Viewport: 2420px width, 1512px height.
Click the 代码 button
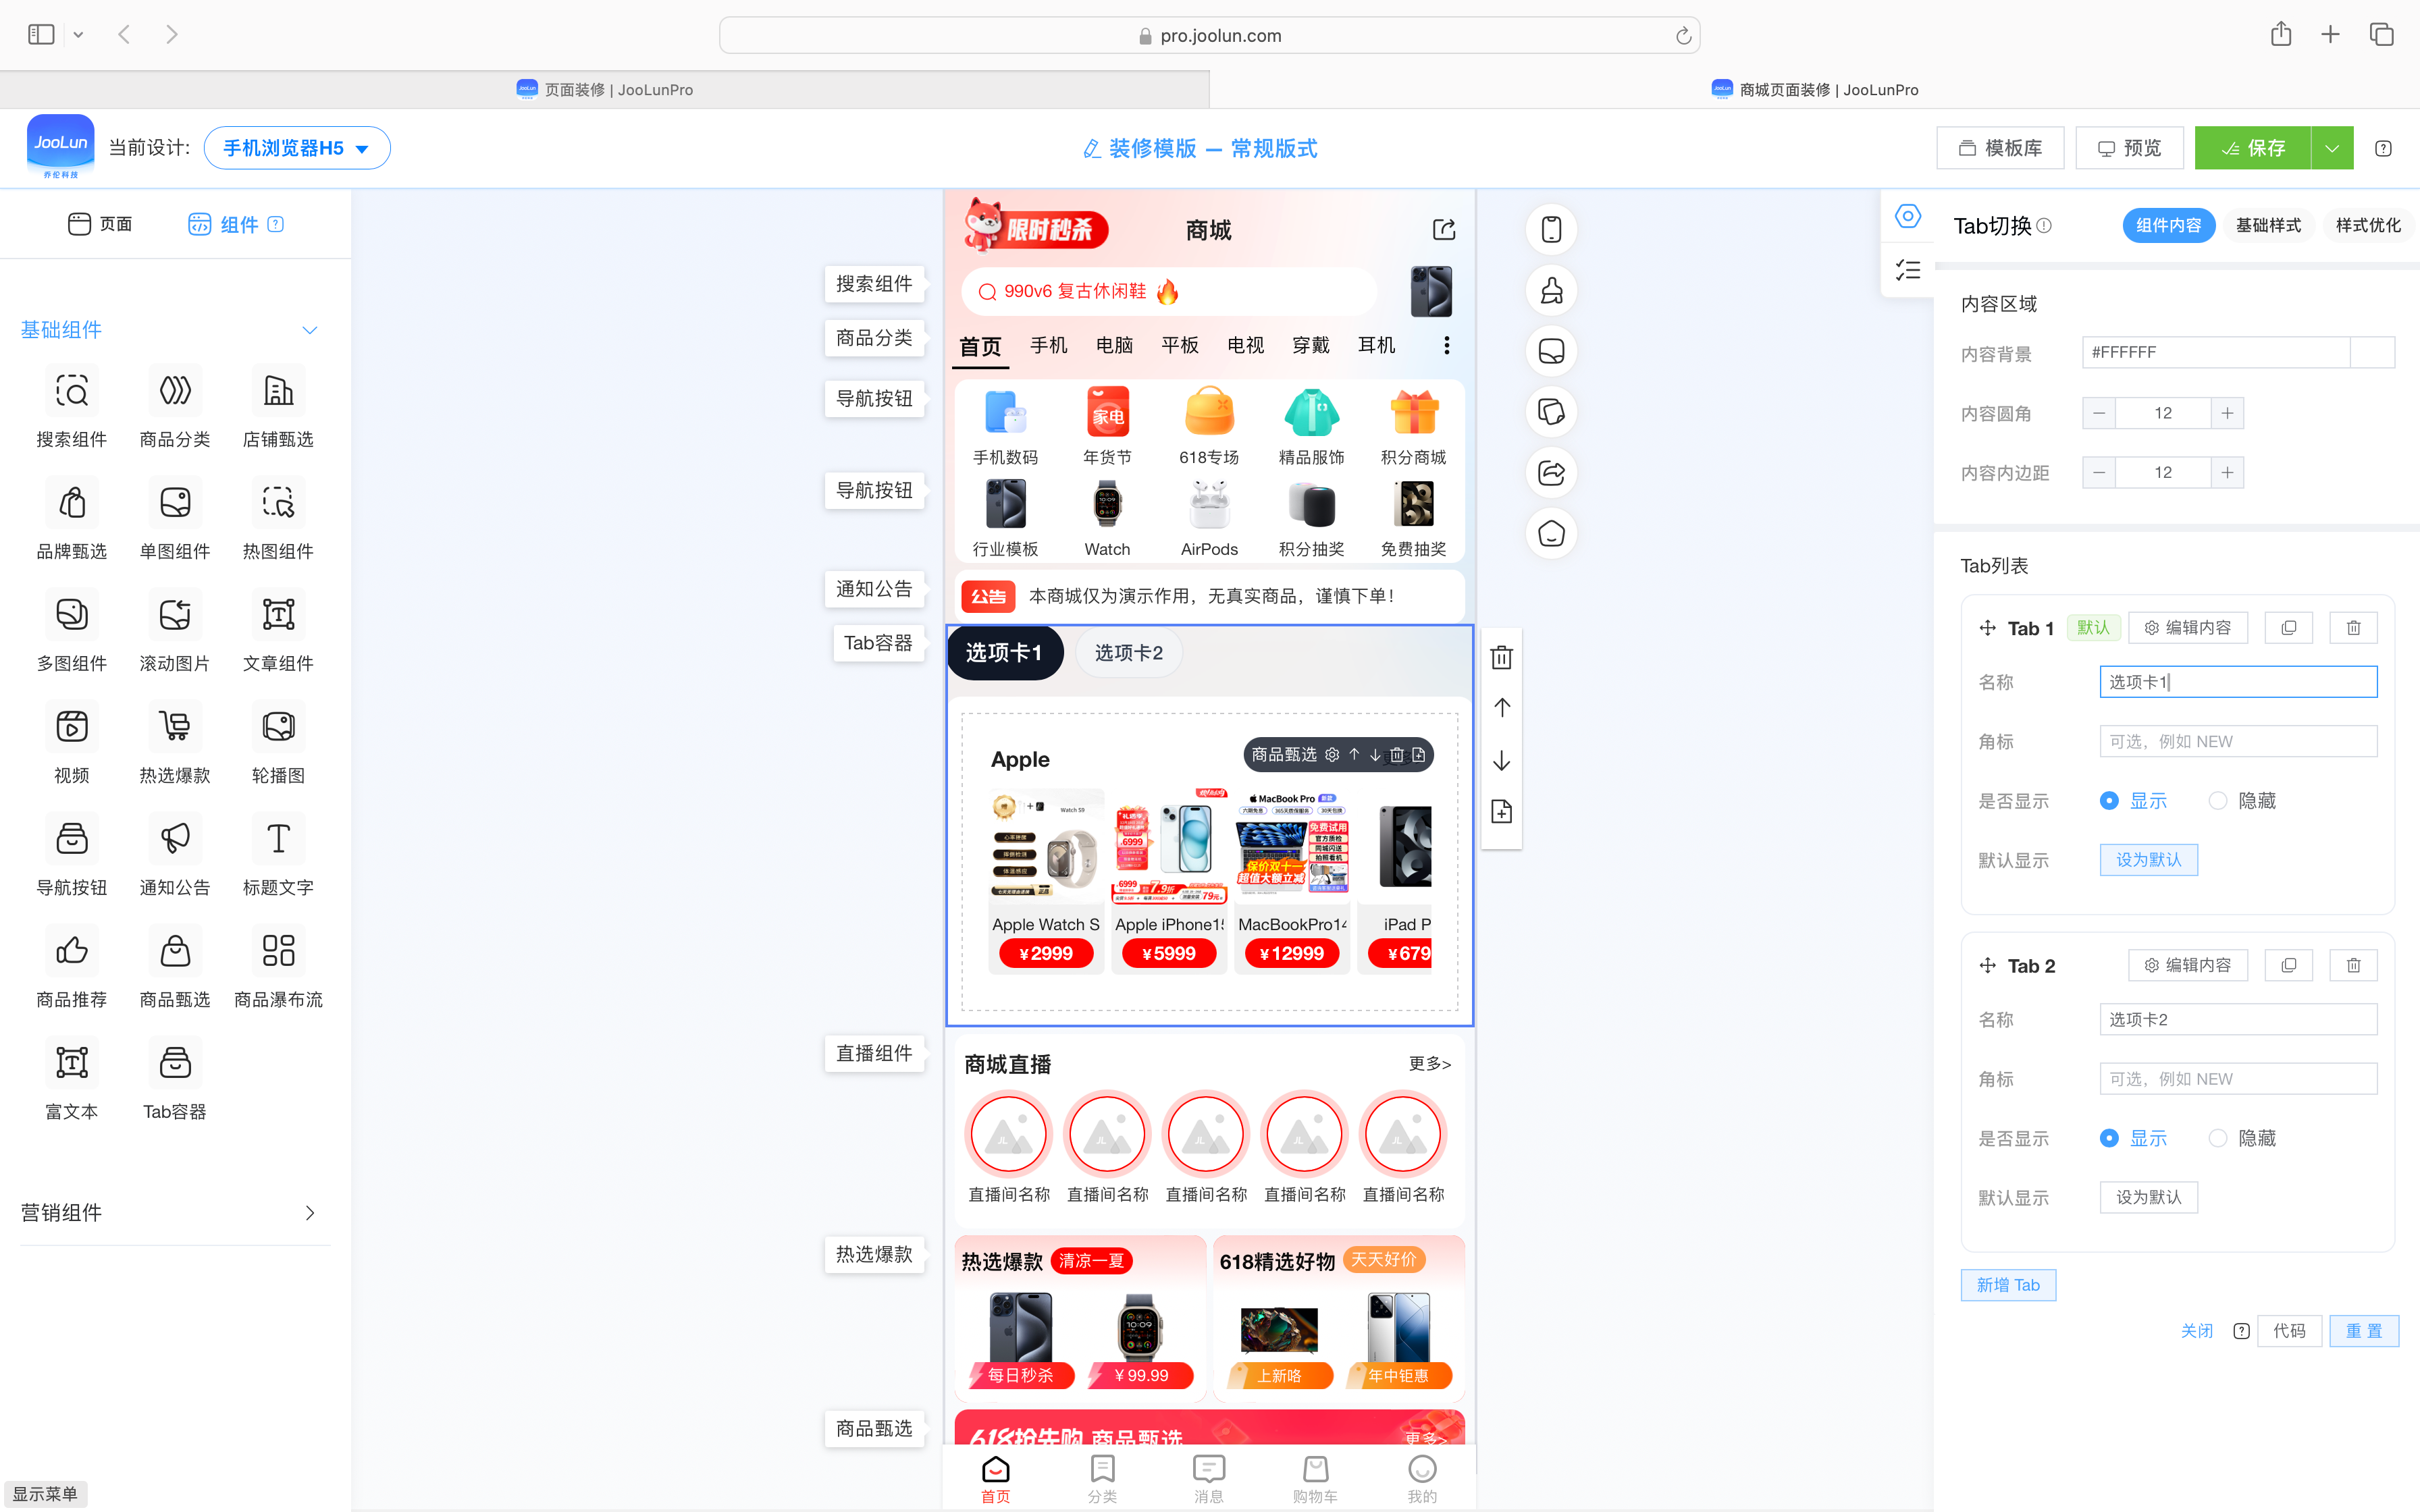click(x=2289, y=1332)
